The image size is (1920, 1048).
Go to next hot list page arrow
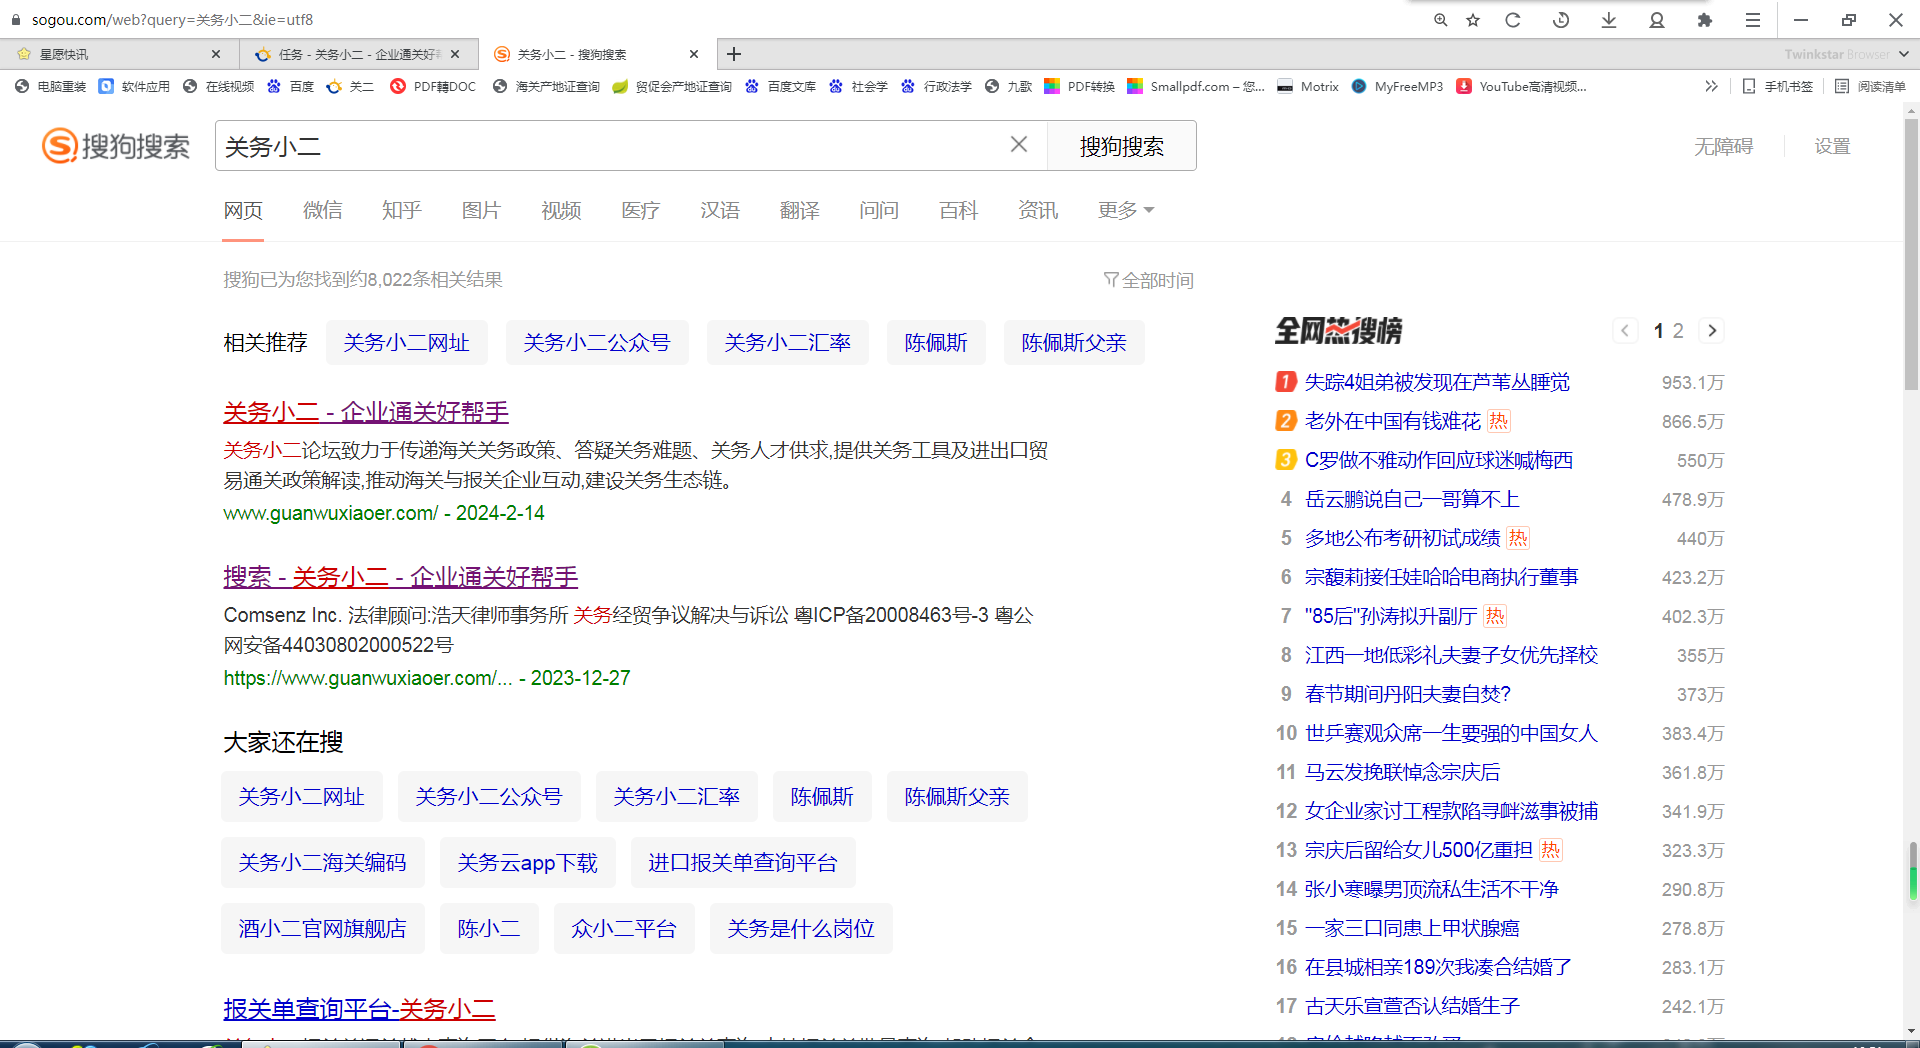[1712, 331]
